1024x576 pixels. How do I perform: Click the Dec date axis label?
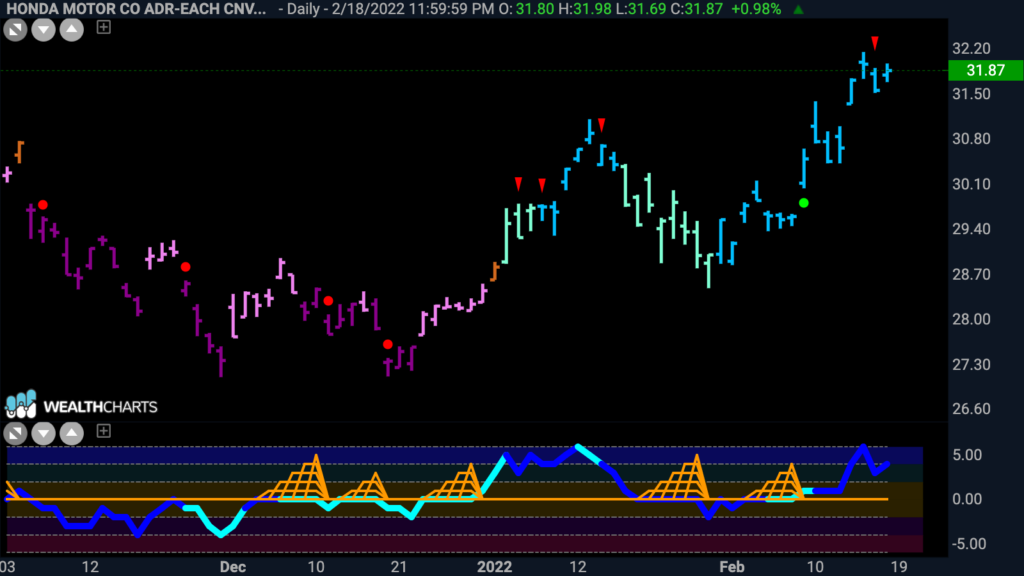pyautogui.click(x=232, y=567)
